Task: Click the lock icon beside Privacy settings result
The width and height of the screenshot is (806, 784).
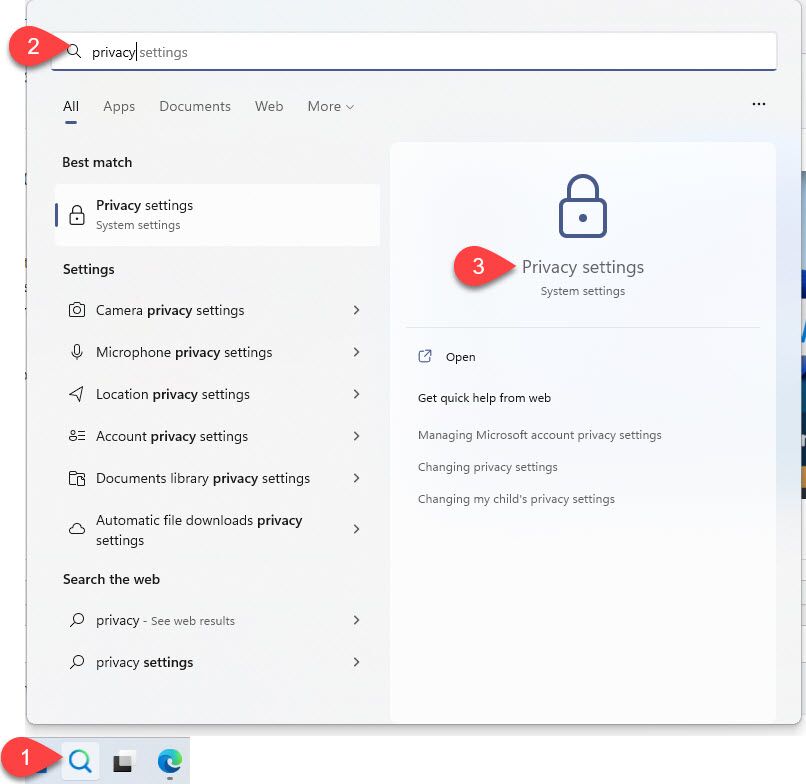Action: pyautogui.click(x=77, y=215)
